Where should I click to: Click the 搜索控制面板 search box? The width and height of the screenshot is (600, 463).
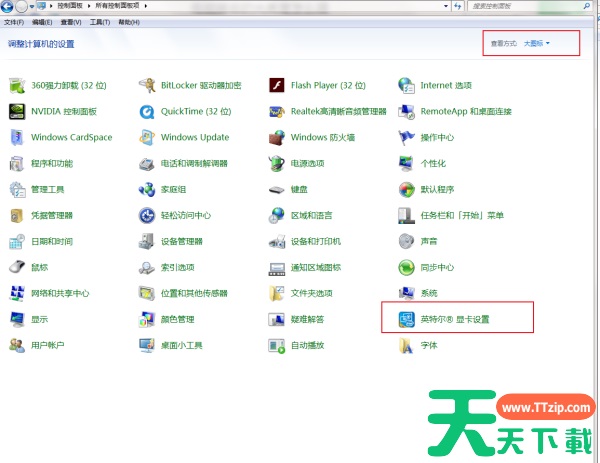(525, 6)
